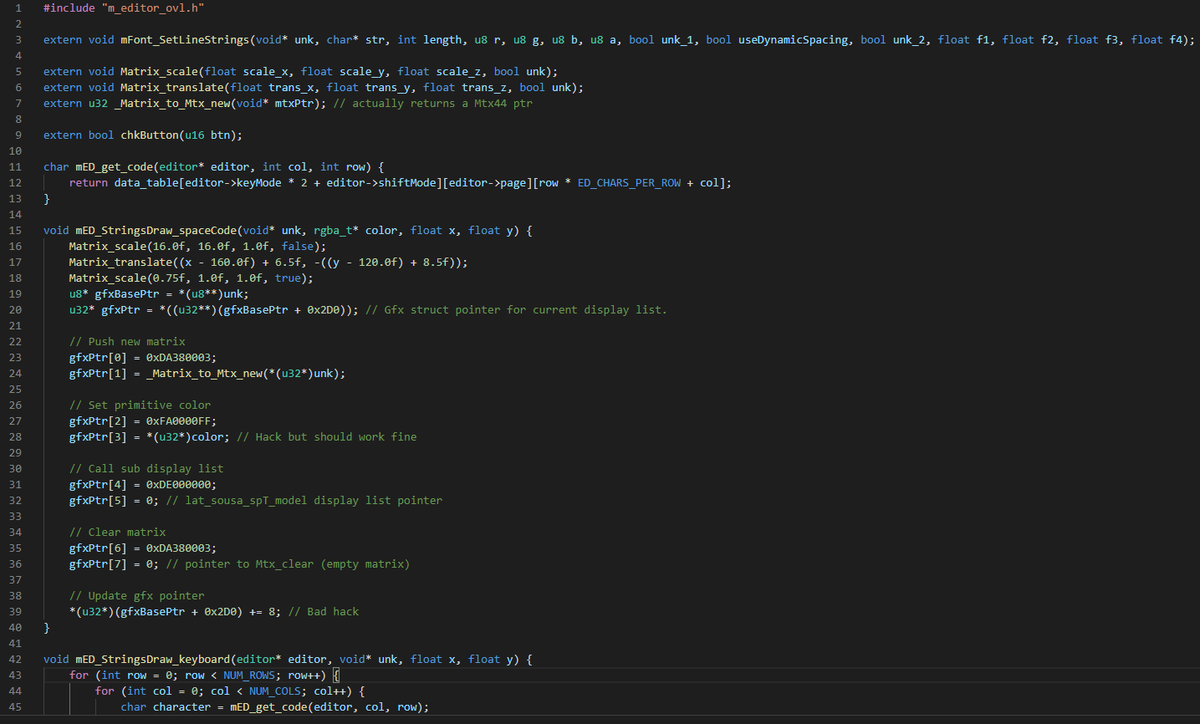Click Matrix_translate in the line 6 extern declaration
Screen dimensions: 1200x724
point(171,88)
